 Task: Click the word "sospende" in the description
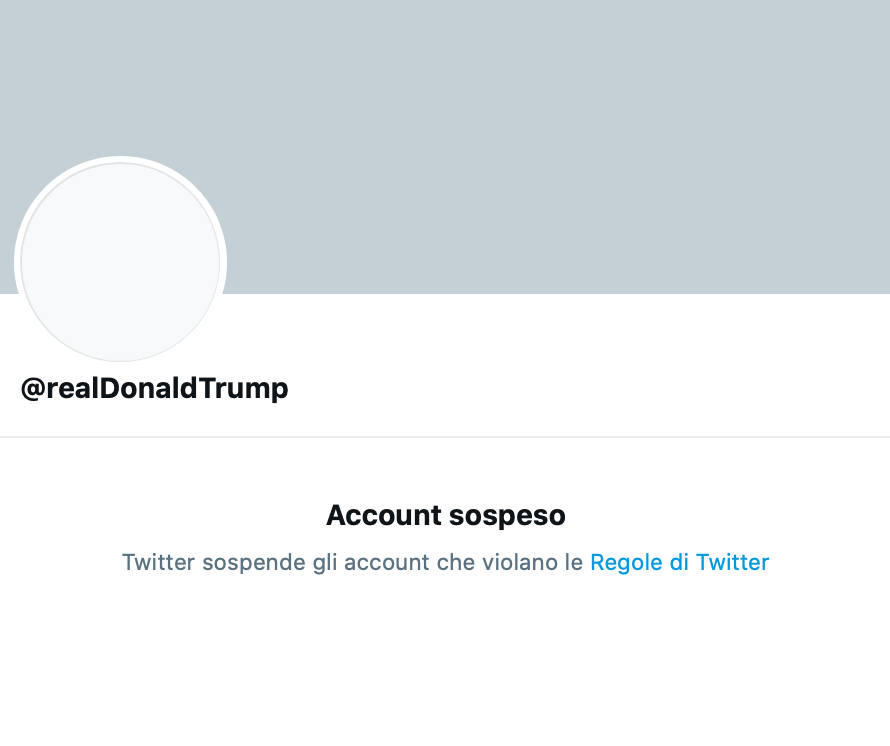click(249, 562)
